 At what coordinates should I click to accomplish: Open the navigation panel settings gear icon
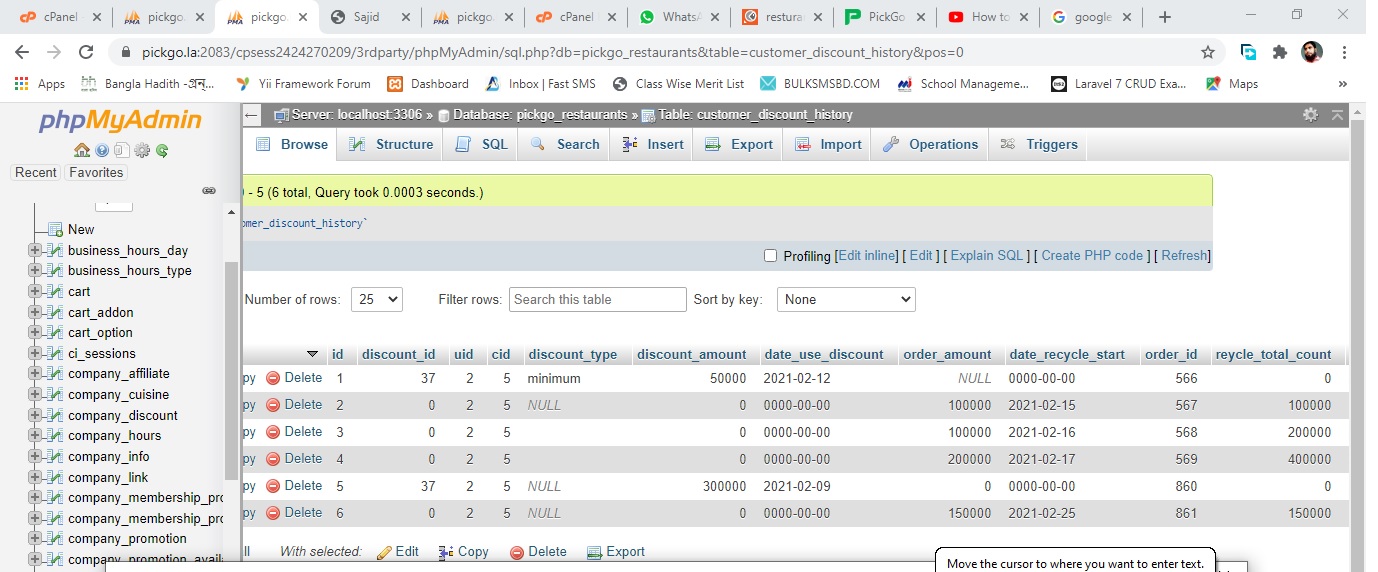(x=142, y=151)
